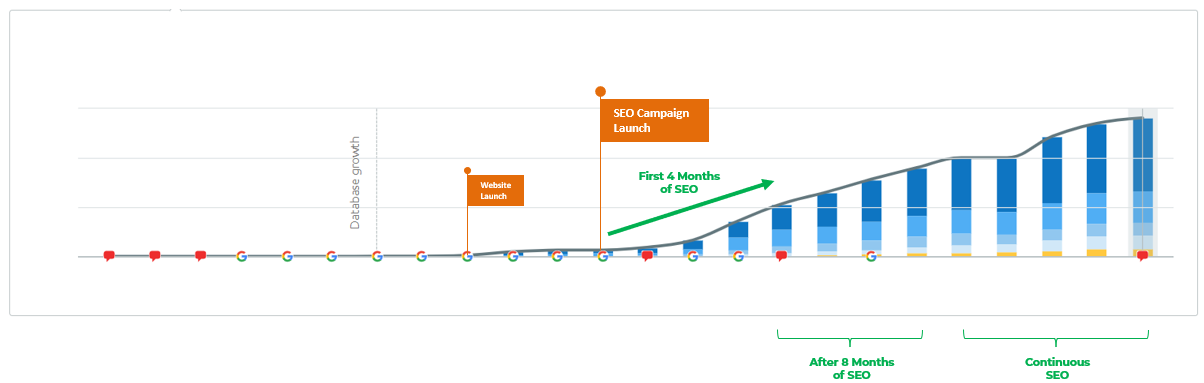The height and width of the screenshot is (383, 1204).
Task: Click dark blue segment of second-to-last bar
Action: coord(1097,158)
